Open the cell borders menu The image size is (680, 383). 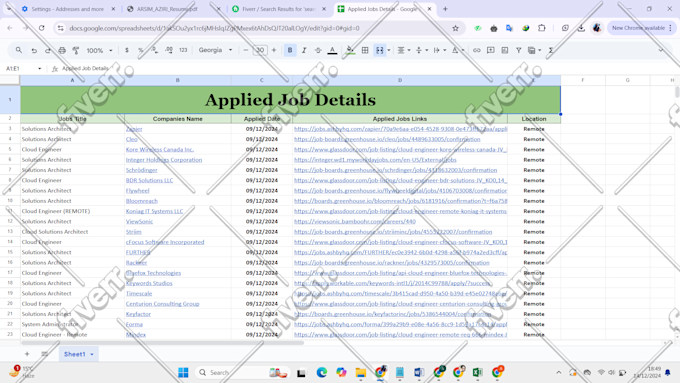tap(365, 50)
